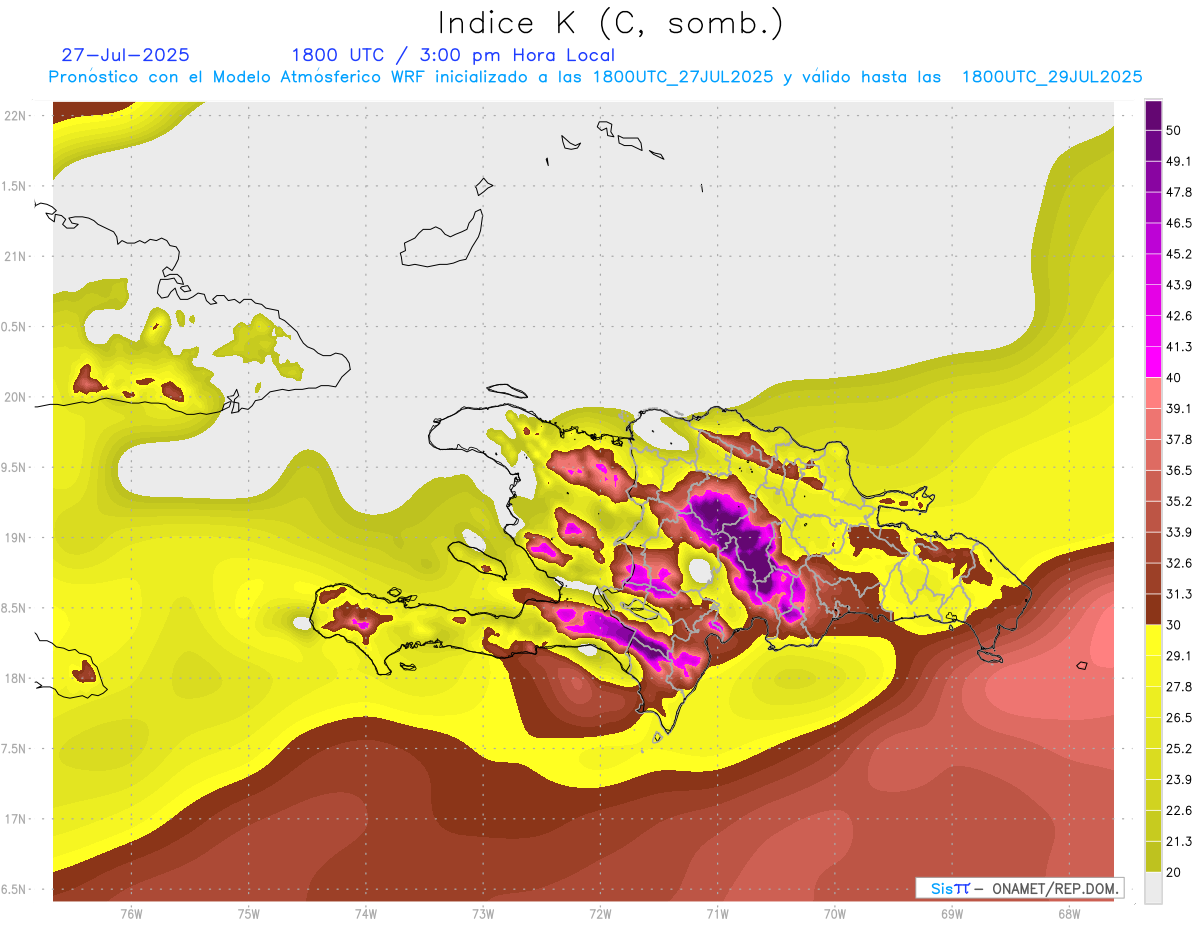1200x927 pixels.
Task: Click the 0.5N latitude axis label
Action: tap(14, 326)
